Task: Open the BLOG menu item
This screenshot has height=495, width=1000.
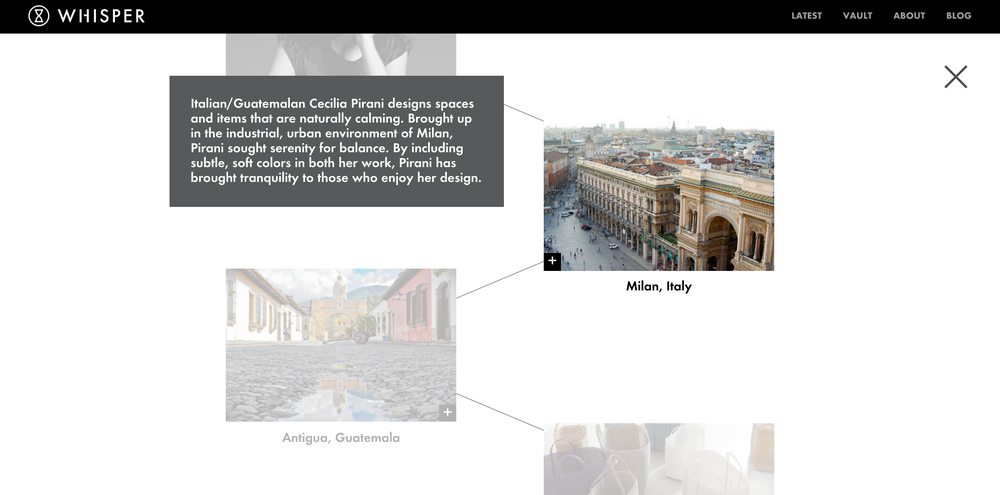Action: (959, 16)
